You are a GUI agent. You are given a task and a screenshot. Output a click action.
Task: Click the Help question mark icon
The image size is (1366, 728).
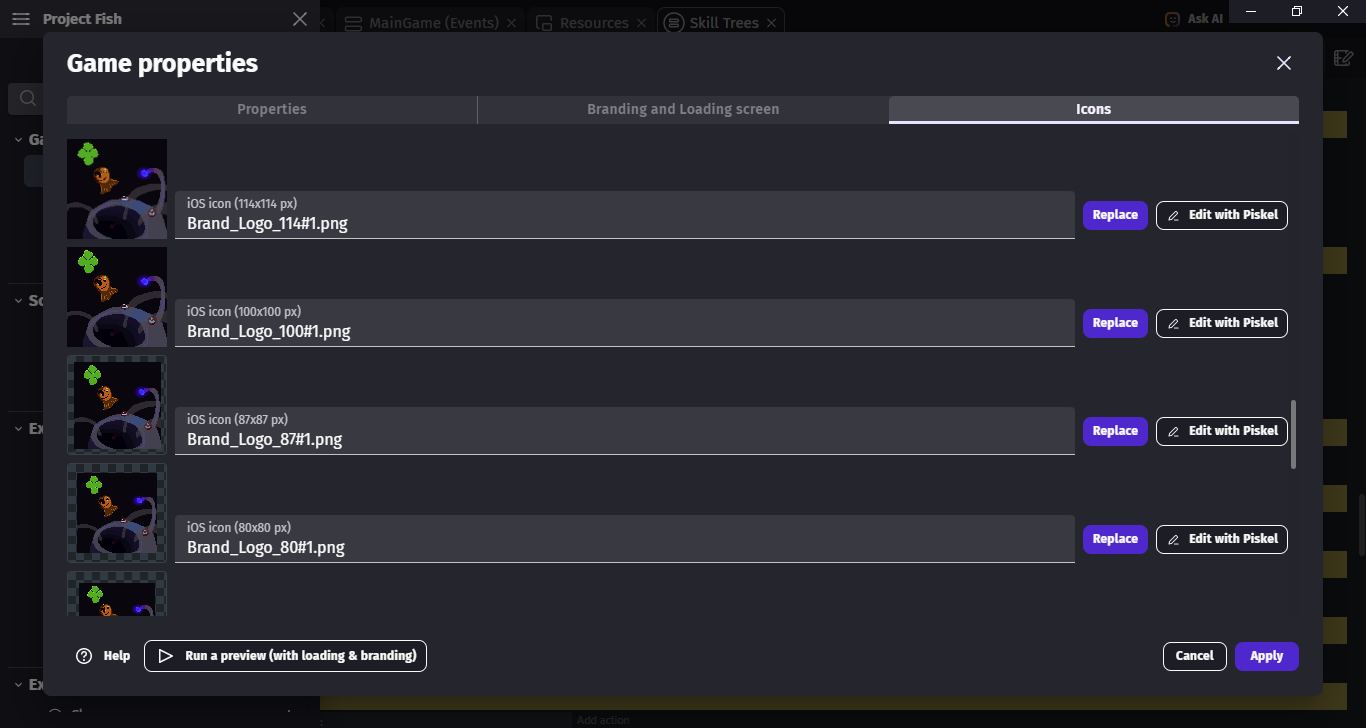(x=84, y=656)
